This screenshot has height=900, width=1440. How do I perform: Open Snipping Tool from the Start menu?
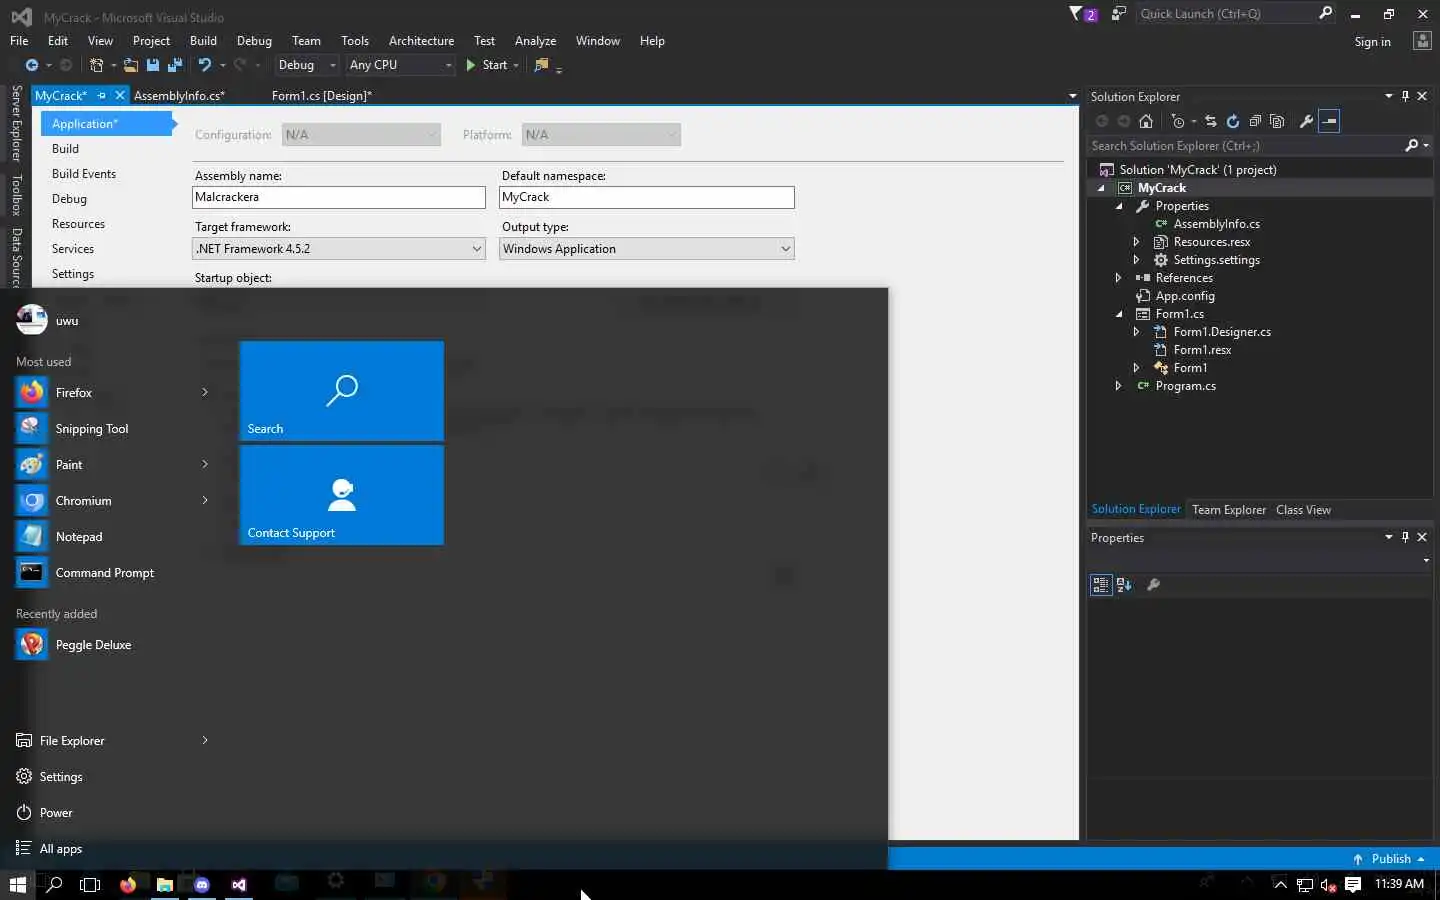click(92, 429)
